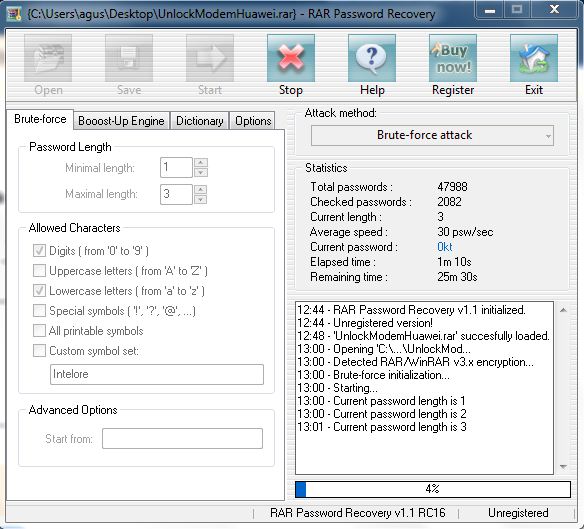584x529 pixels.
Task: Click current password value '0kt'
Action: (x=445, y=247)
